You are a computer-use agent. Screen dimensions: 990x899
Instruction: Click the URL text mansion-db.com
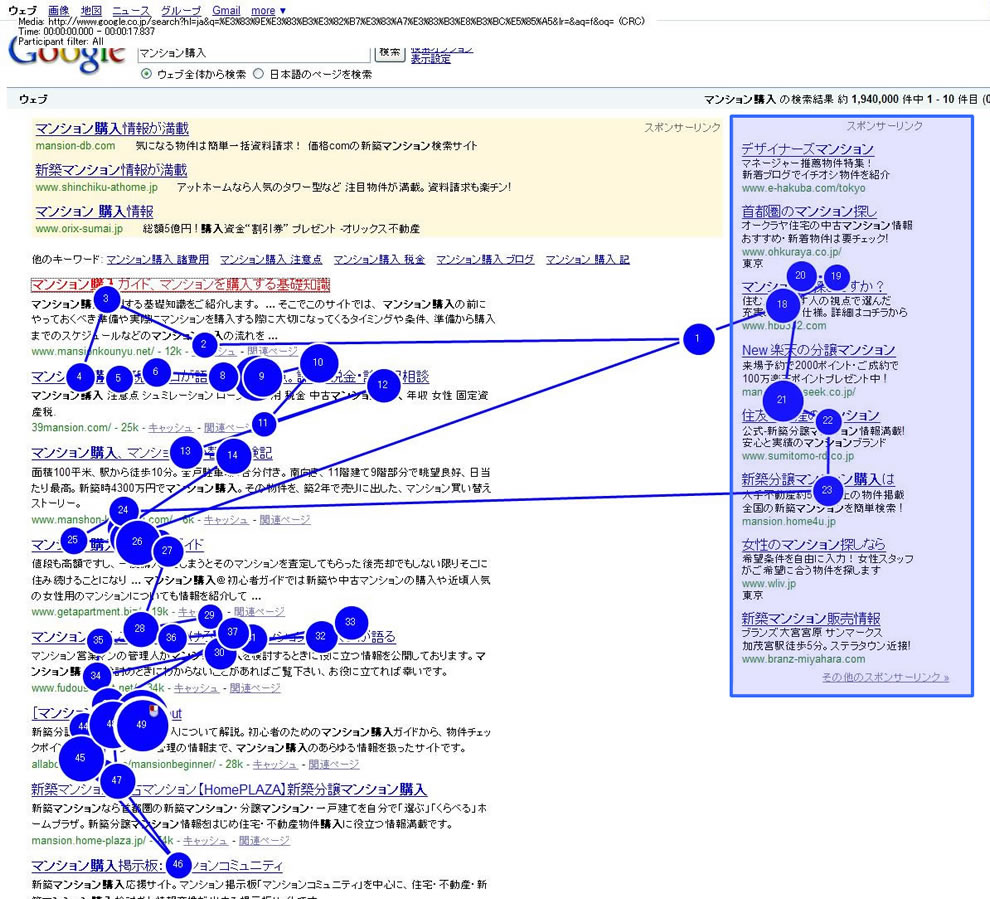click(75, 146)
